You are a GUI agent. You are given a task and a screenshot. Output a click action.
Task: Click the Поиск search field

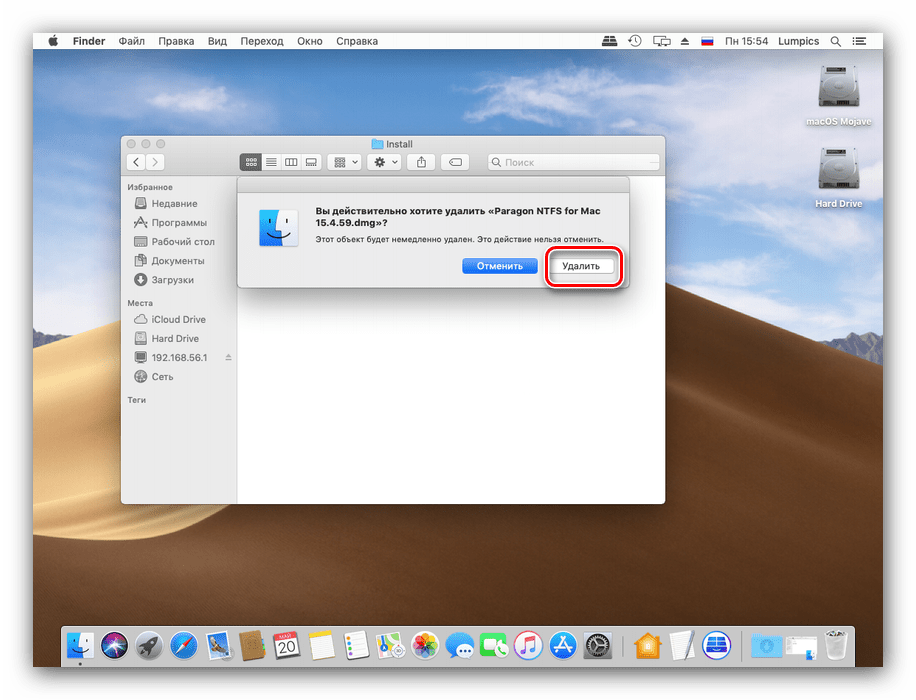coord(574,162)
